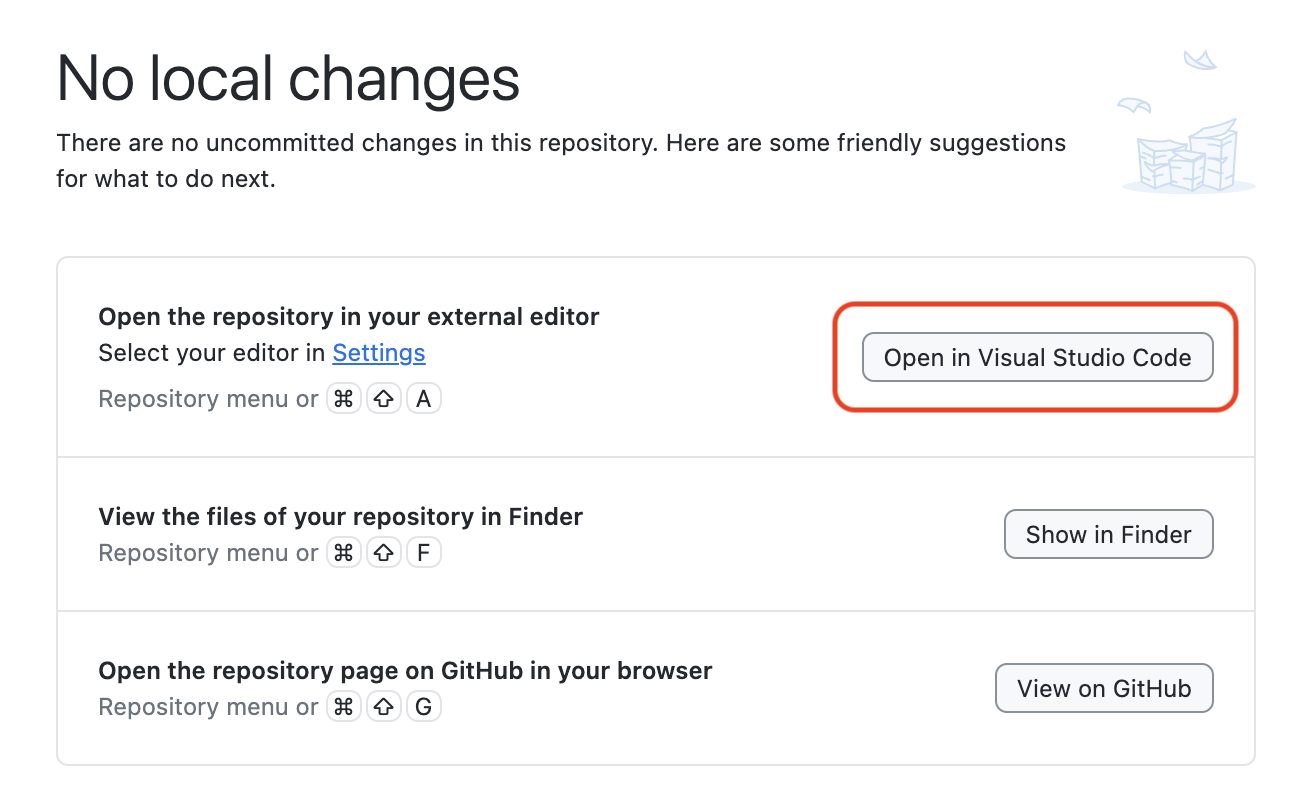Click the Open in Visual Studio Code button
The image size is (1306, 802).
[x=1037, y=357]
